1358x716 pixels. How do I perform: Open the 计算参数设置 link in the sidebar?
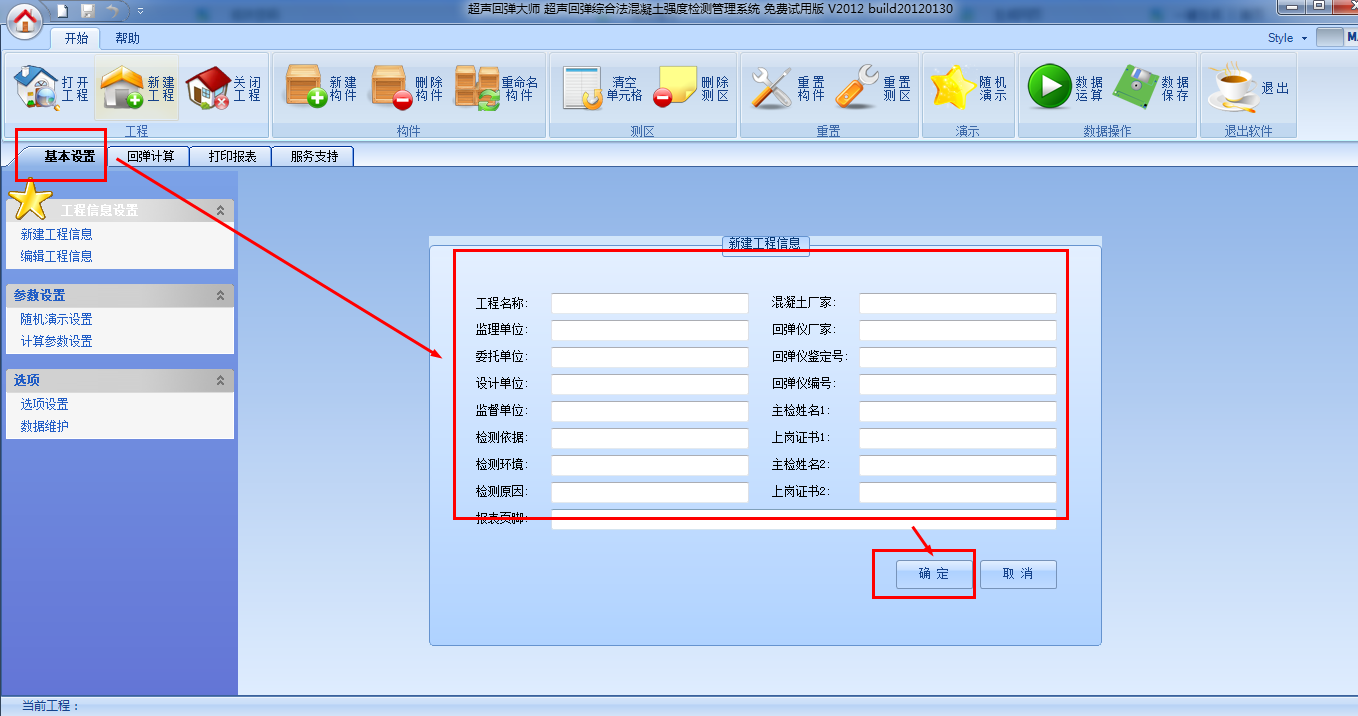point(56,341)
